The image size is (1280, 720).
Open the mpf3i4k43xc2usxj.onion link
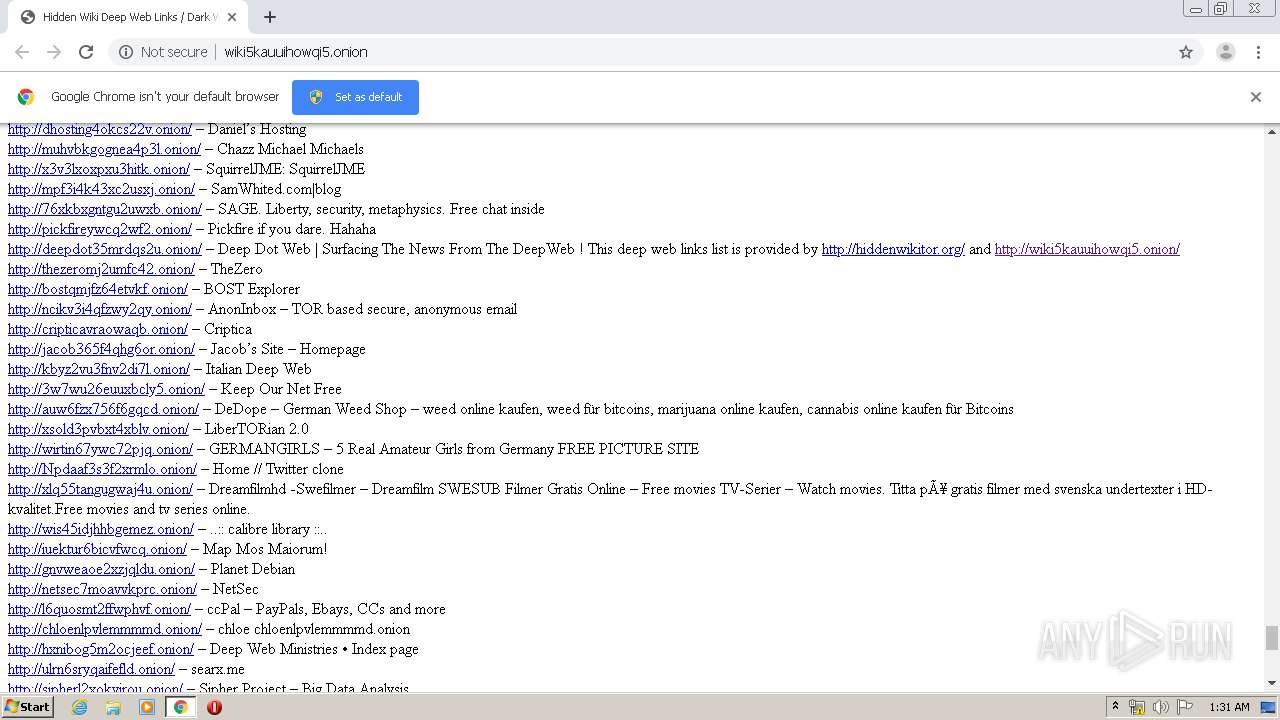[101, 189]
